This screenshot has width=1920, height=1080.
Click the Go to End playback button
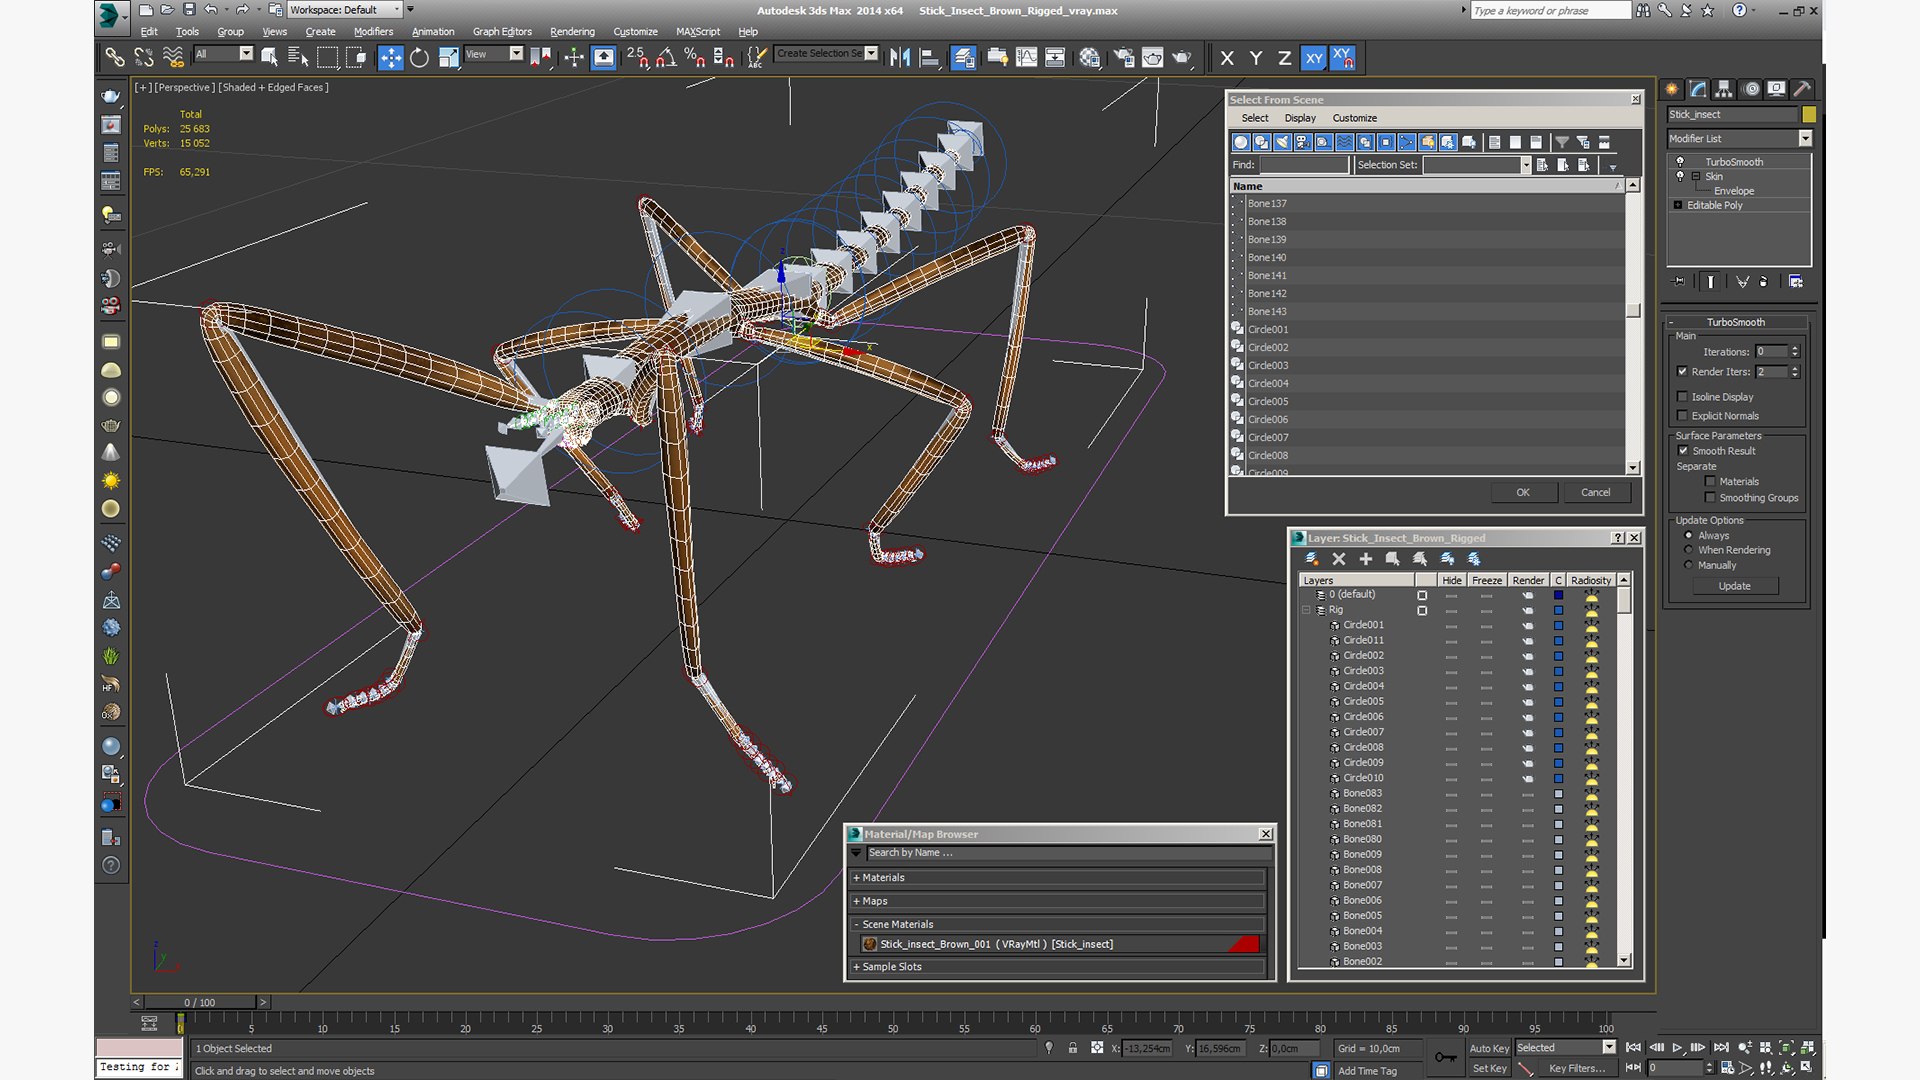click(1721, 1048)
